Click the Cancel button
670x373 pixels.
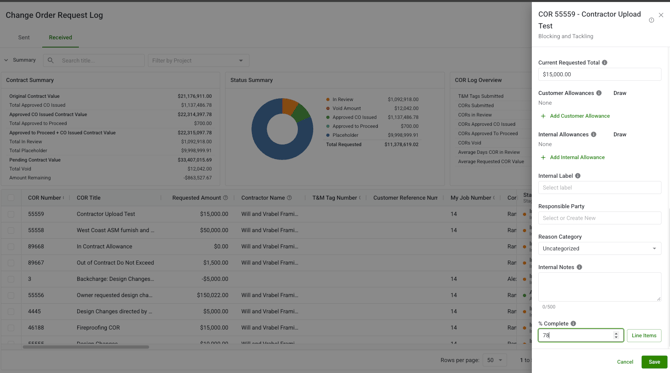pyautogui.click(x=625, y=362)
